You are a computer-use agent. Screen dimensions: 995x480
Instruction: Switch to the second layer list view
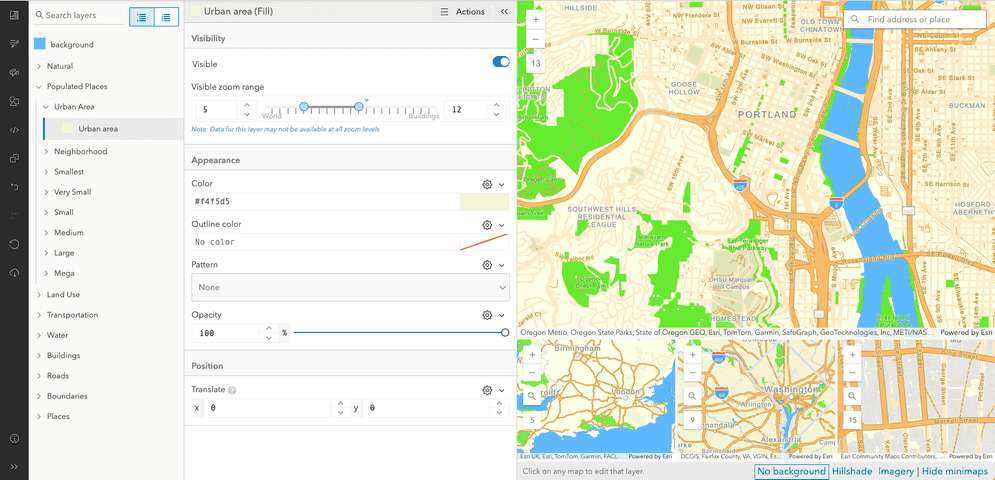click(x=166, y=17)
